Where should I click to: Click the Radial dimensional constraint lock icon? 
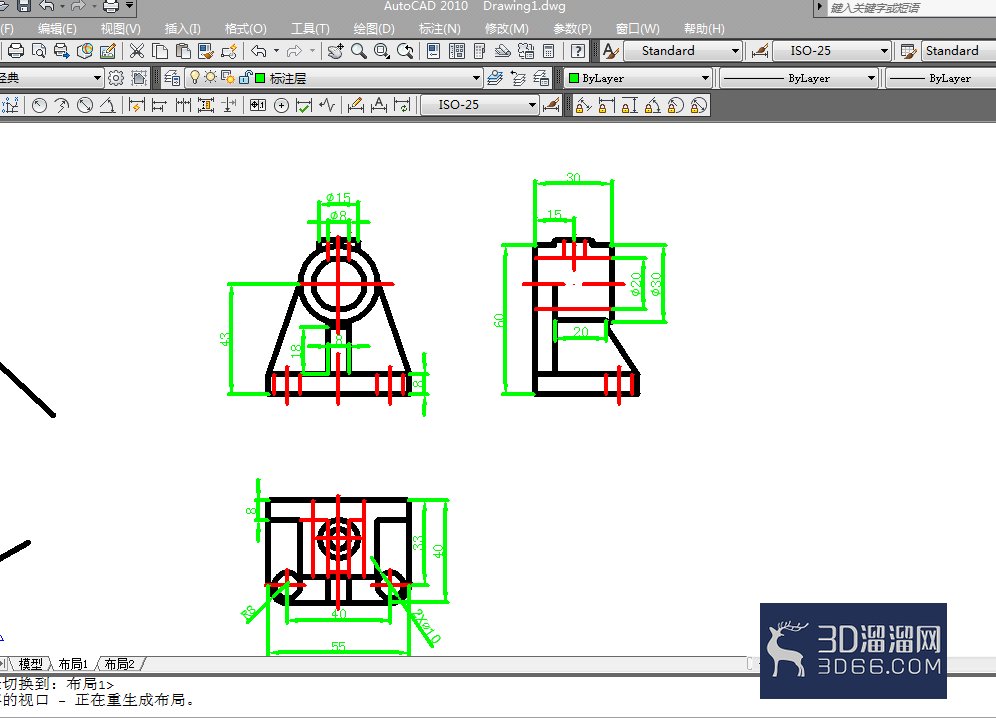tap(676, 105)
